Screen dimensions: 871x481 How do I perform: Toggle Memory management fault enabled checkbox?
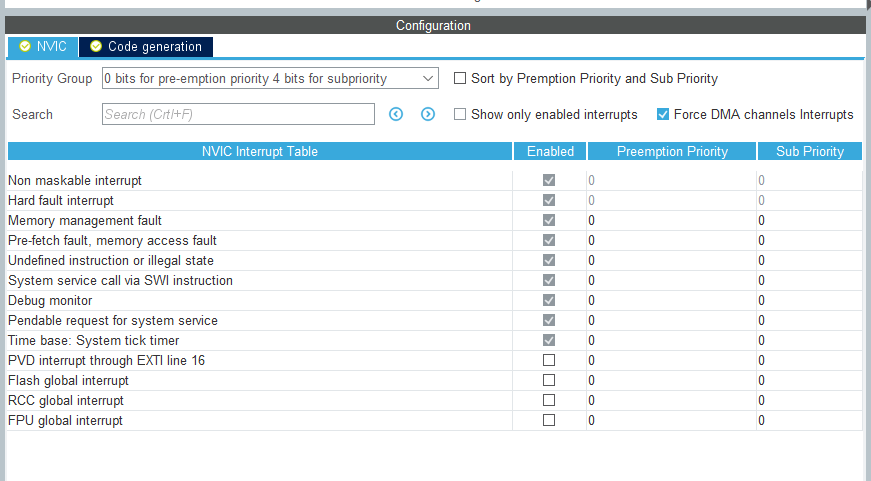549,220
